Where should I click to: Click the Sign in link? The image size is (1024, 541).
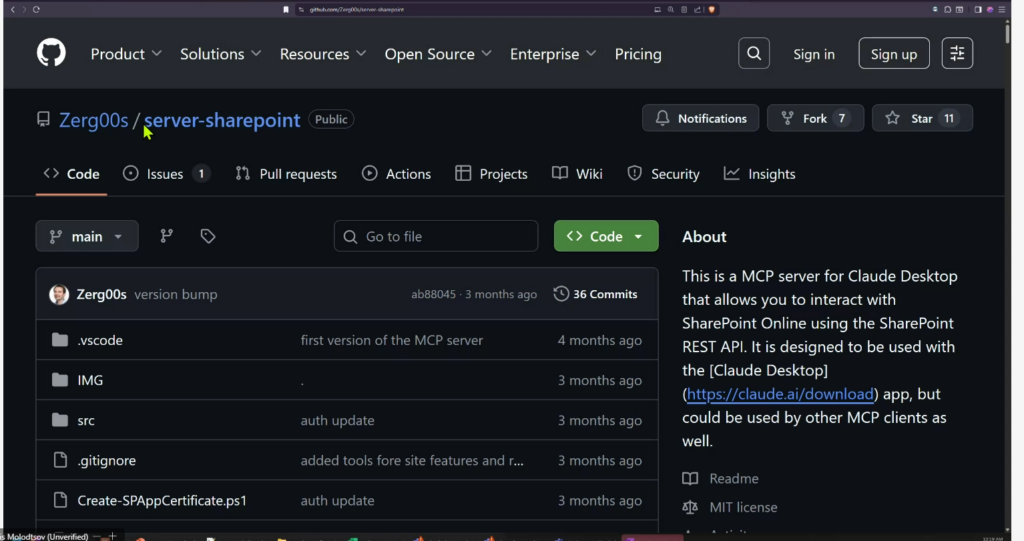[x=814, y=54]
